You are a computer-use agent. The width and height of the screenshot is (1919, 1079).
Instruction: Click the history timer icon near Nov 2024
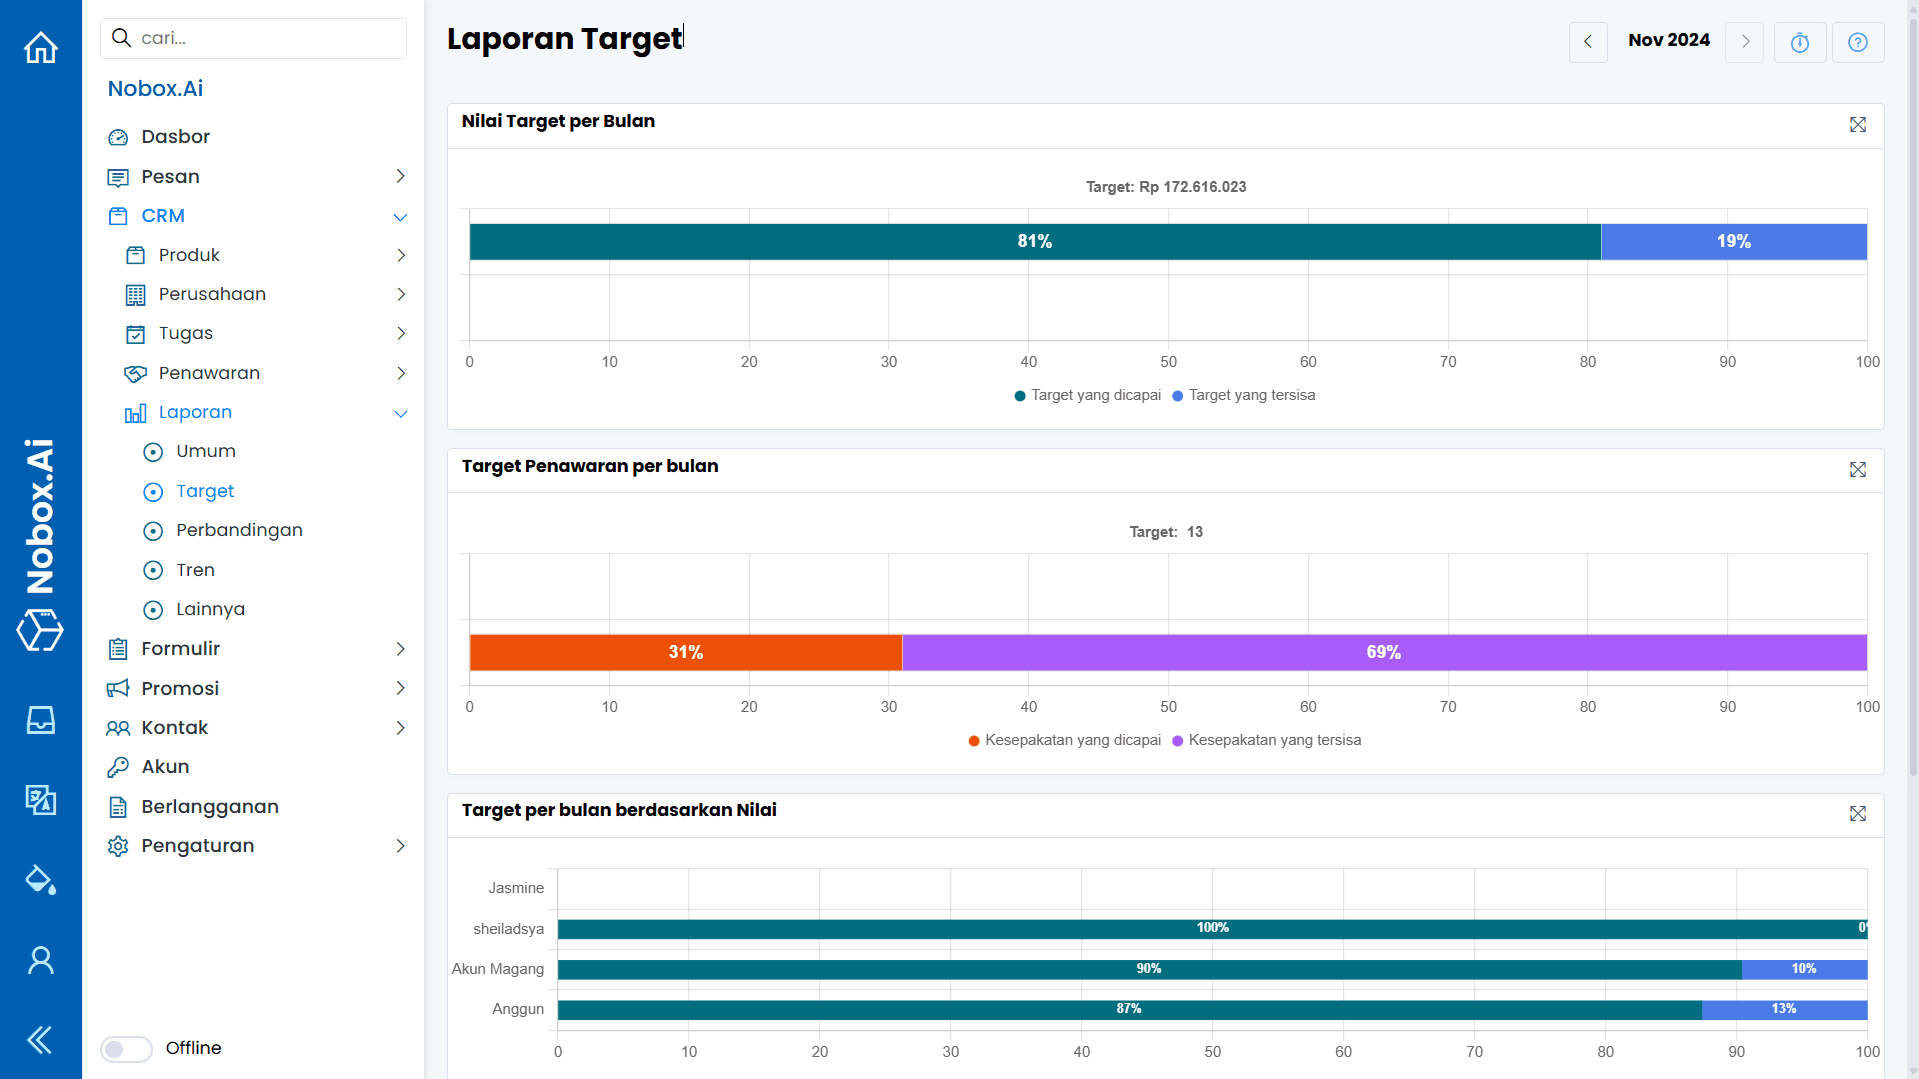1800,42
